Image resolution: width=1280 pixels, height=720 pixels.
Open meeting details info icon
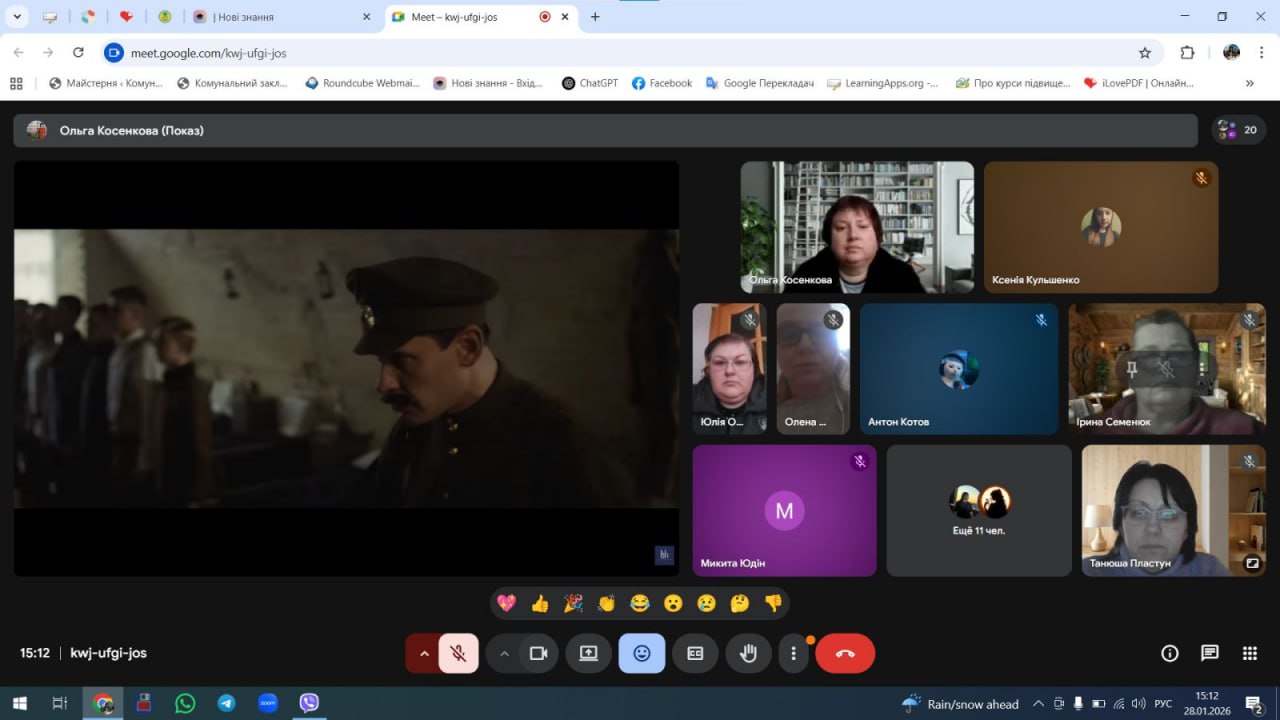click(1169, 653)
